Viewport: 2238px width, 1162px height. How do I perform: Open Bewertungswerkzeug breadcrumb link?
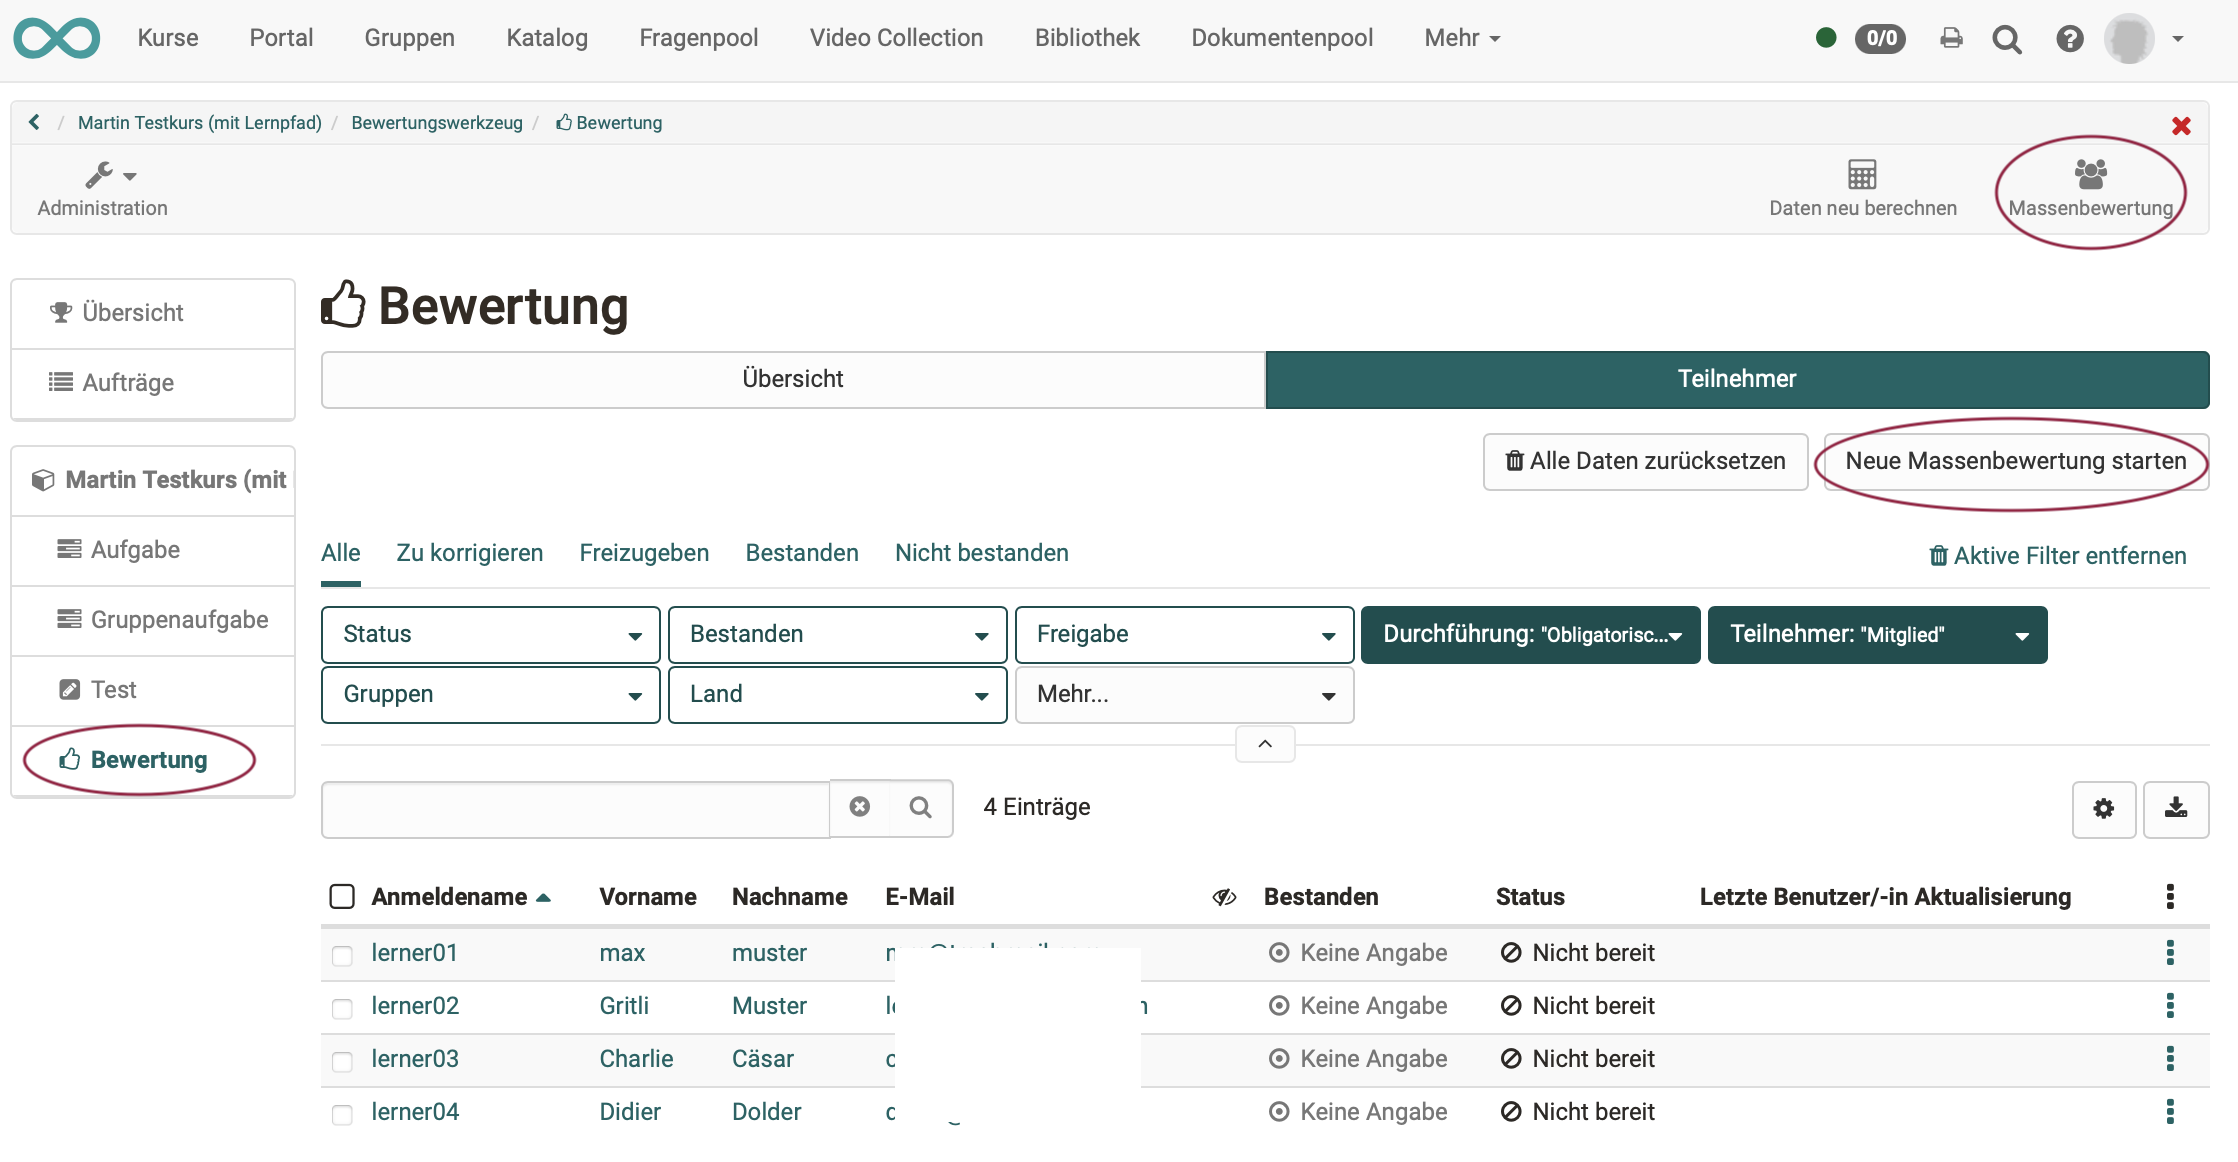[x=437, y=122]
